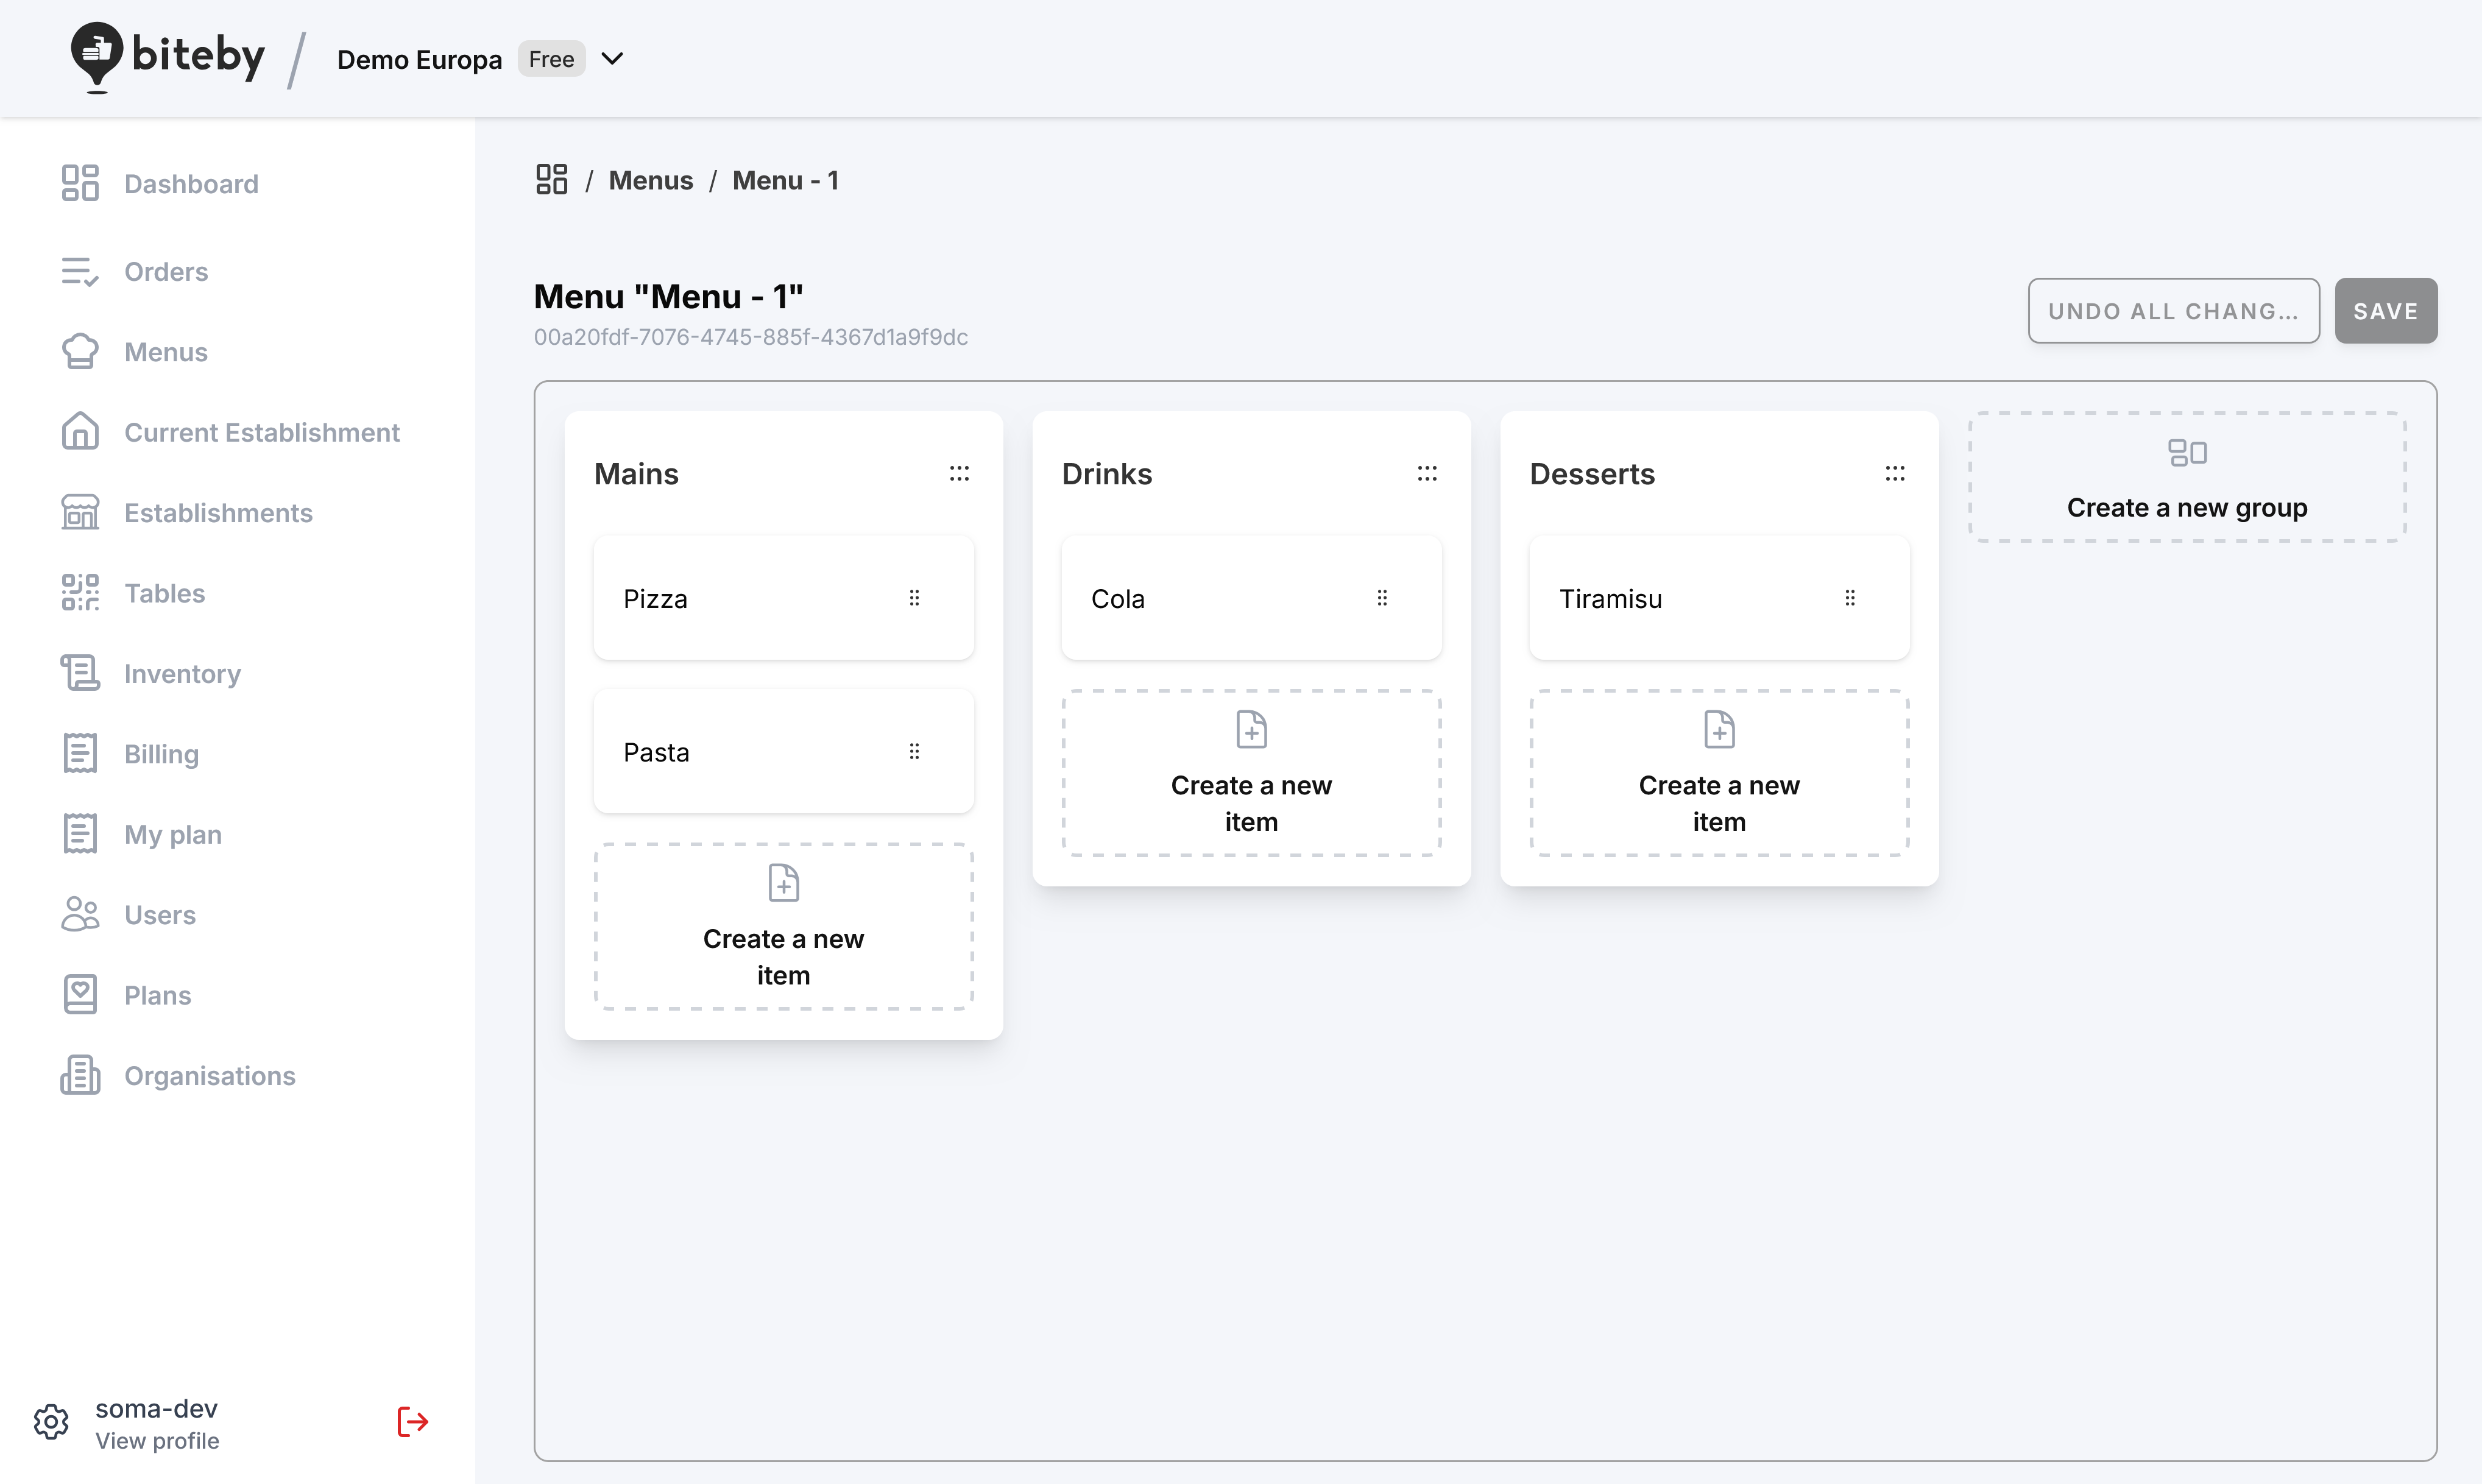
Task: Click Undo All Changes button
Action: tap(2173, 311)
